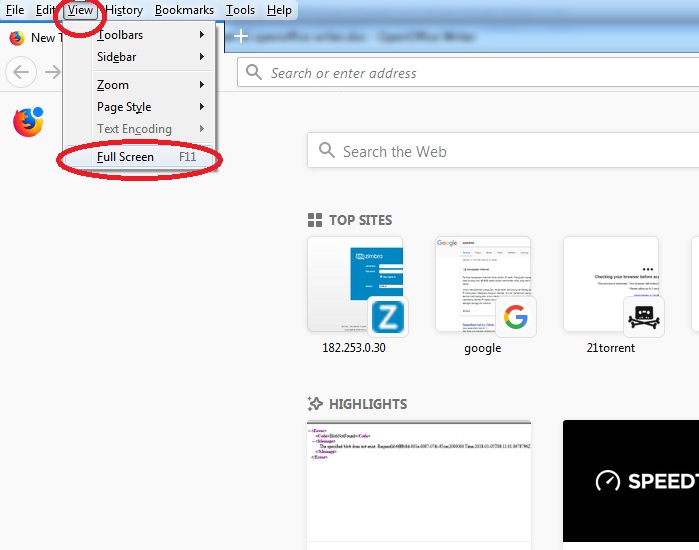Expand the Zoom submenu
Viewport: 699px width, 550px height.
pos(151,85)
